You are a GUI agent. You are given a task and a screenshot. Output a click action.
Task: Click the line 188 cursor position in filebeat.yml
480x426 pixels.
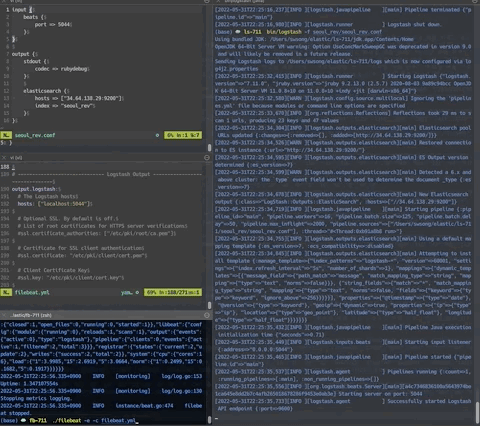(x=13, y=167)
